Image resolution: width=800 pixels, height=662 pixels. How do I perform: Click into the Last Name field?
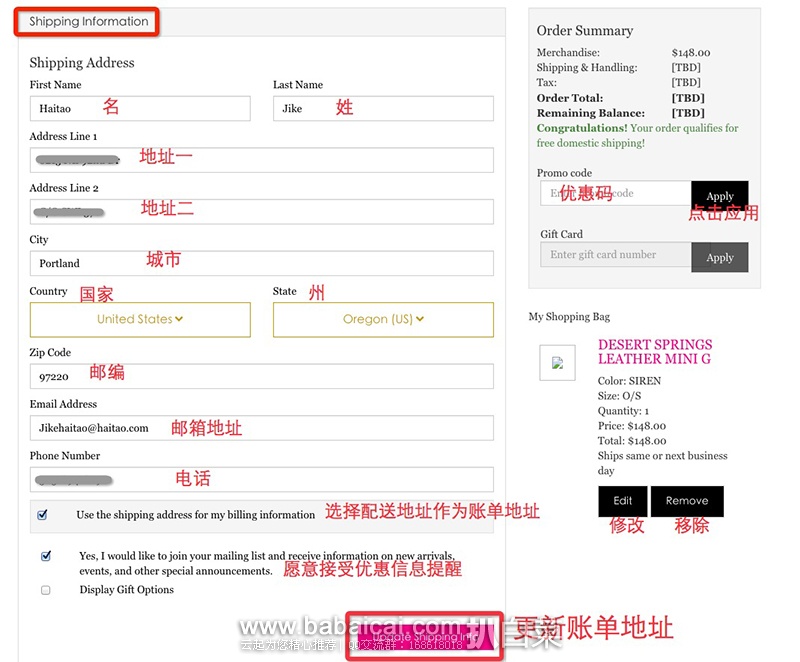[383, 108]
